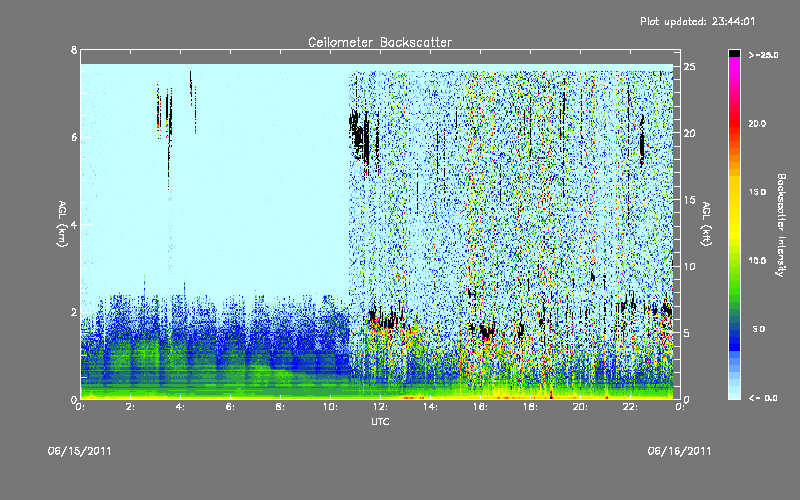Click the 8 km tick on left axis
The height and width of the screenshot is (500, 800).
click(74, 50)
